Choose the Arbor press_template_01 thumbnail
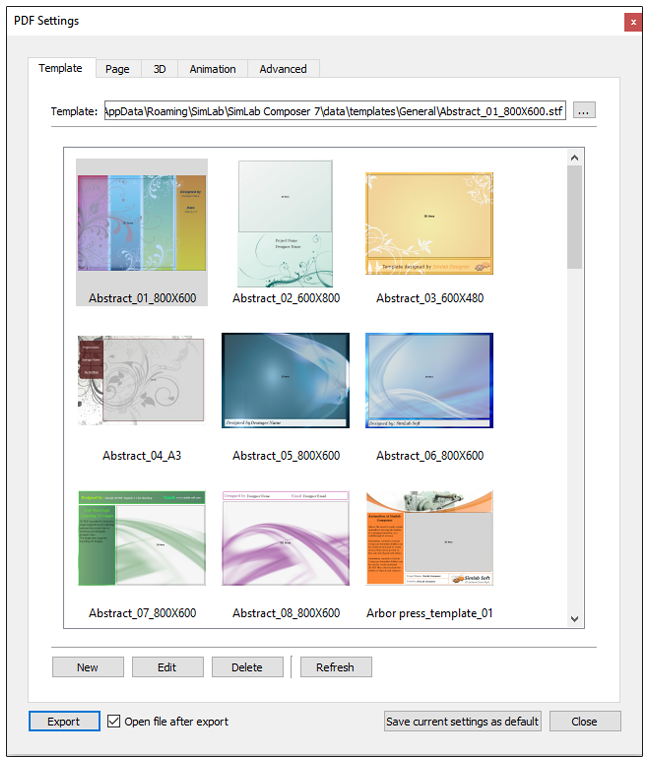 (429, 538)
